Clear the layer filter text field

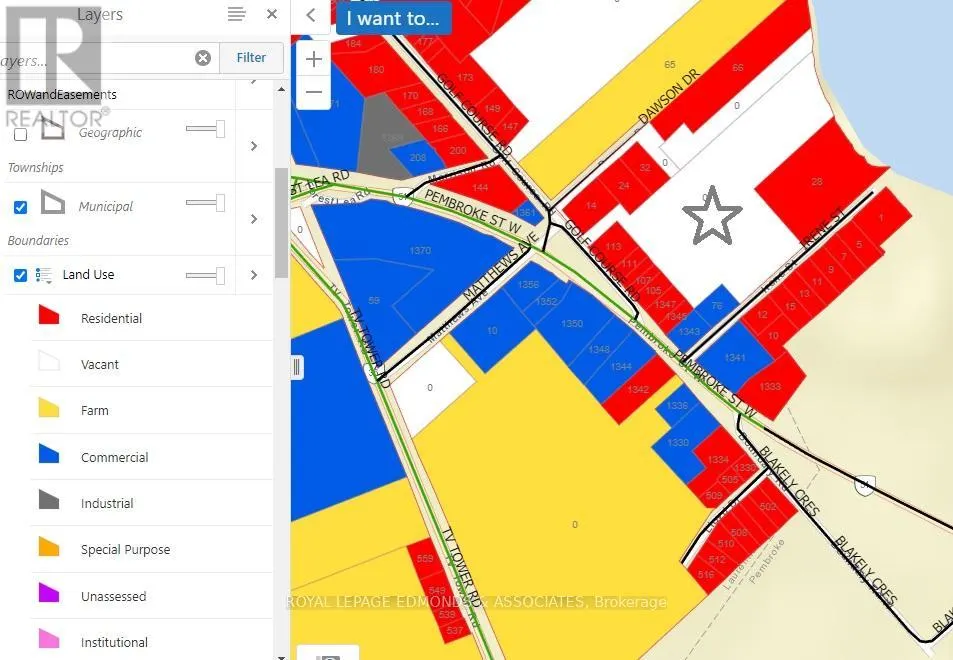(203, 58)
